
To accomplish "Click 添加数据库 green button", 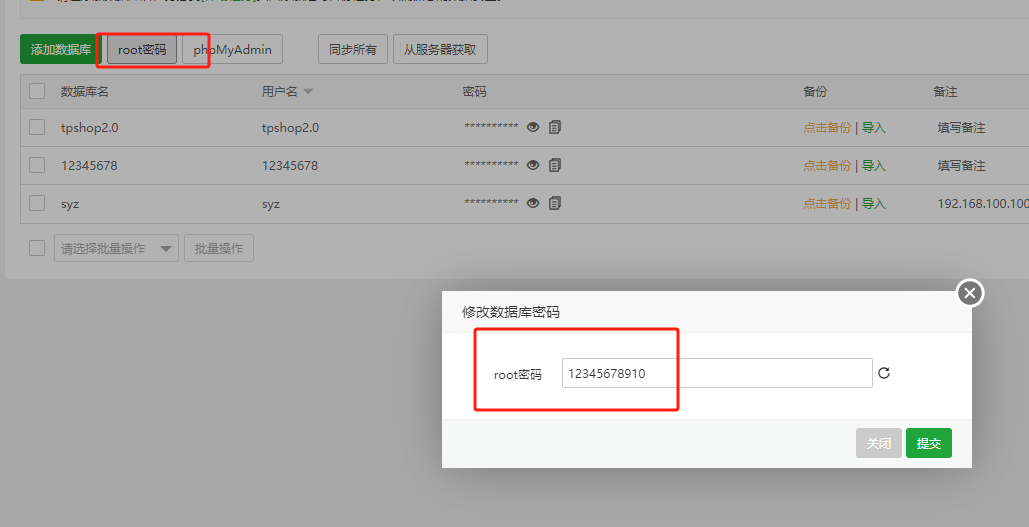I will click(x=60, y=49).
